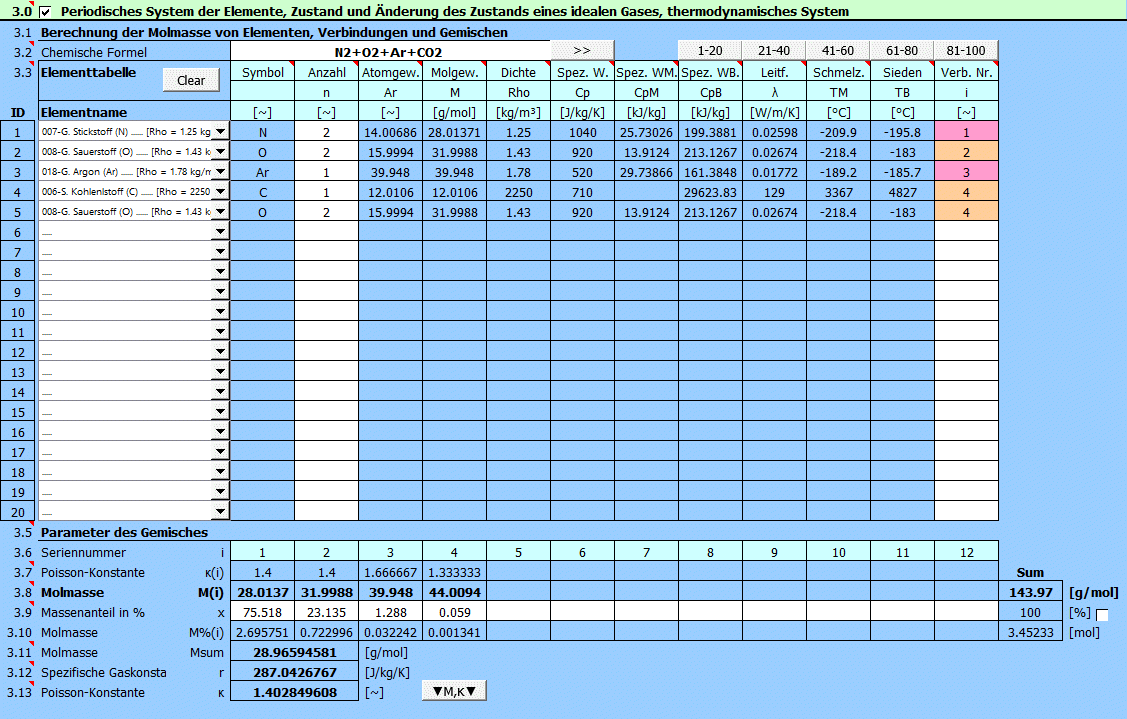Click the Anzahl cell for Argon
Viewport: 1127px width, 719px height.
(x=326, y=171)
